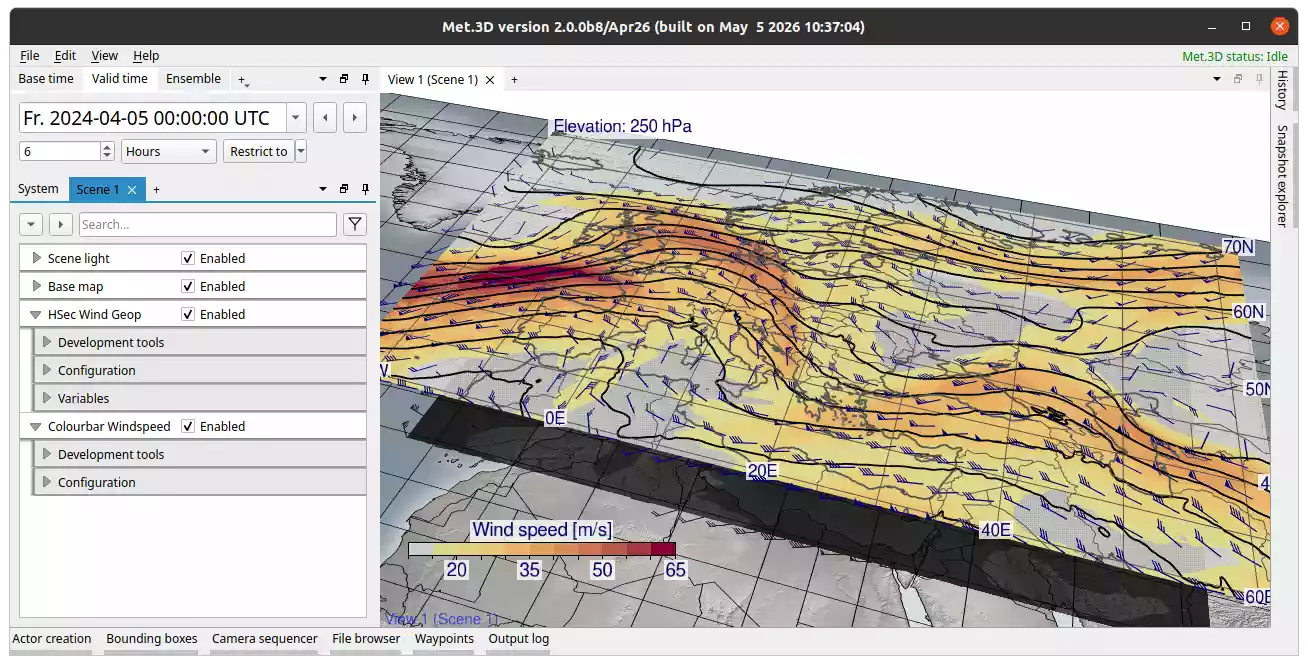Add a new view tab with the plus

[x=514, y=79]
